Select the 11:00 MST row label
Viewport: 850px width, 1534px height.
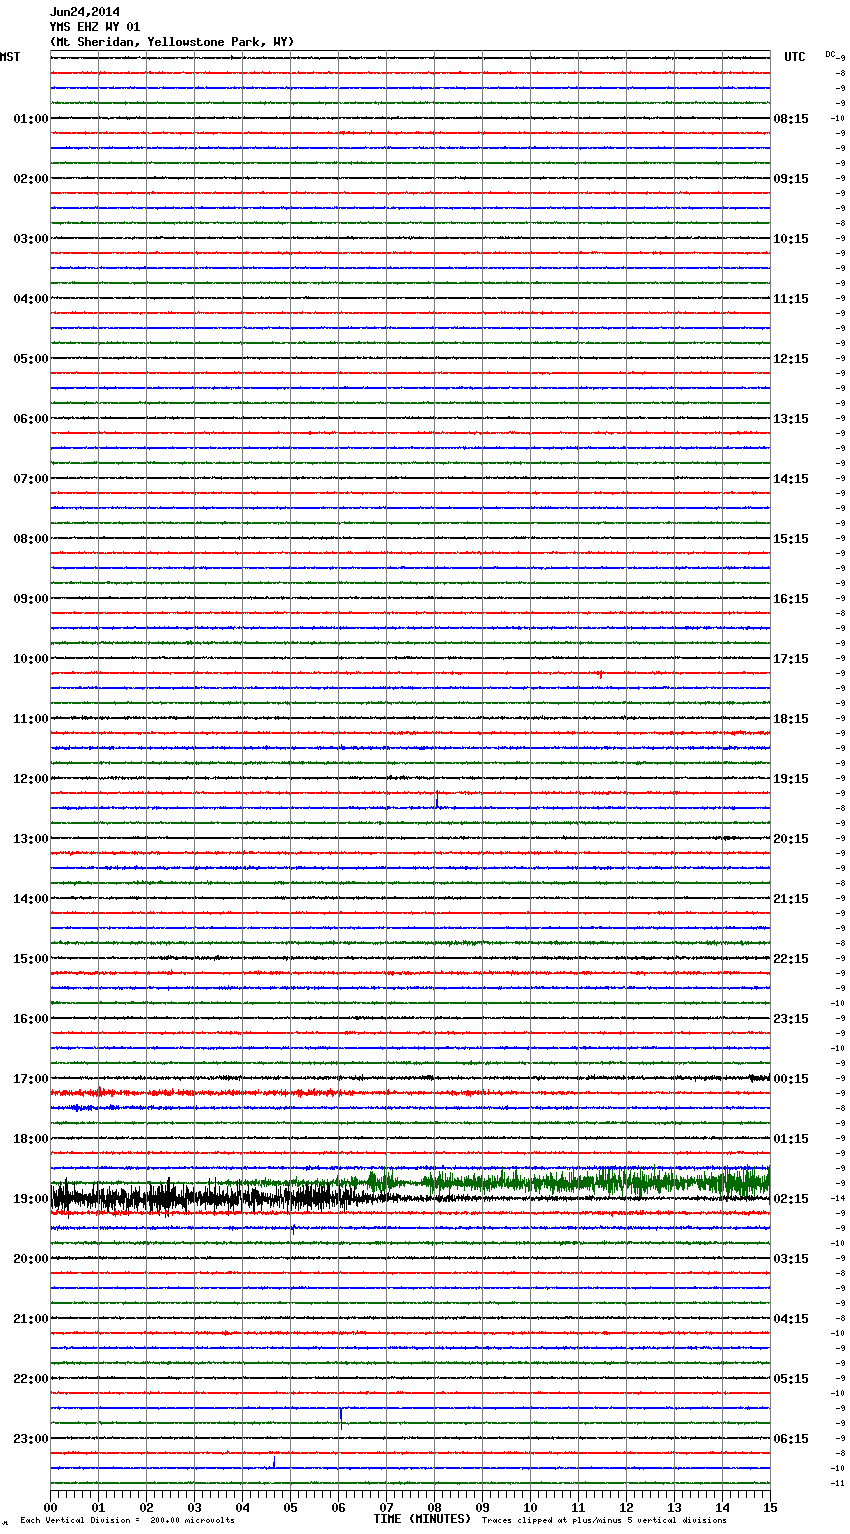[x=30, y=719]
